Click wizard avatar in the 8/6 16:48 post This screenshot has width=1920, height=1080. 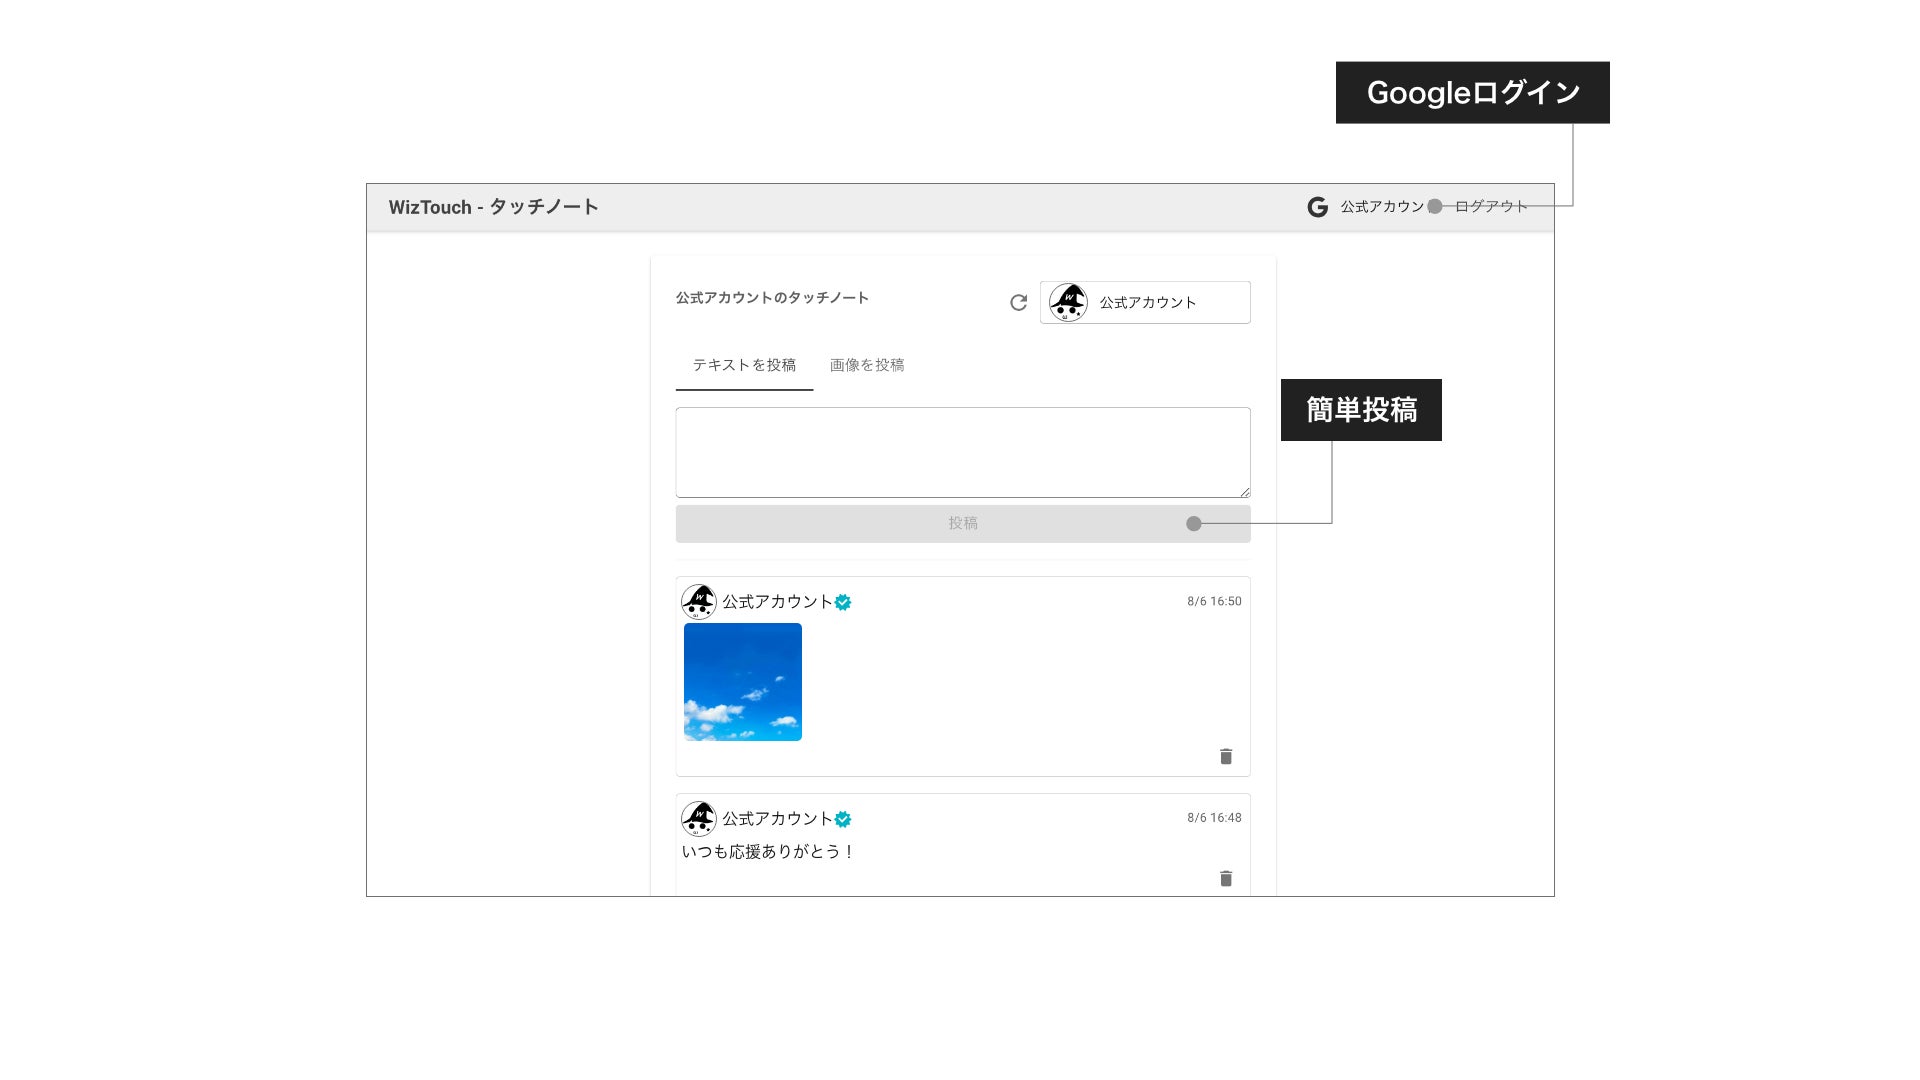(x=698, y=819)
